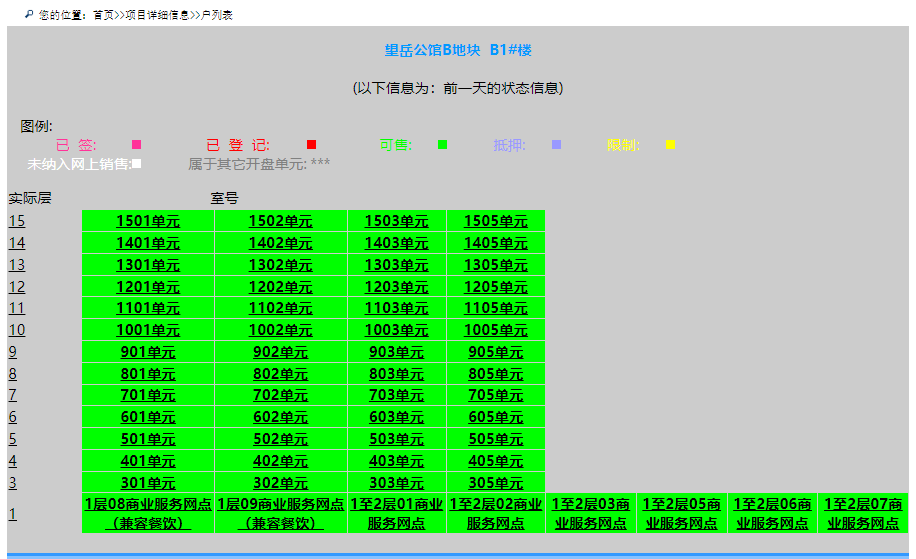The height and width of the screenshot is (559, 916).
Task: Open 1至2层07商业服务网点
Action: [863, 513]
